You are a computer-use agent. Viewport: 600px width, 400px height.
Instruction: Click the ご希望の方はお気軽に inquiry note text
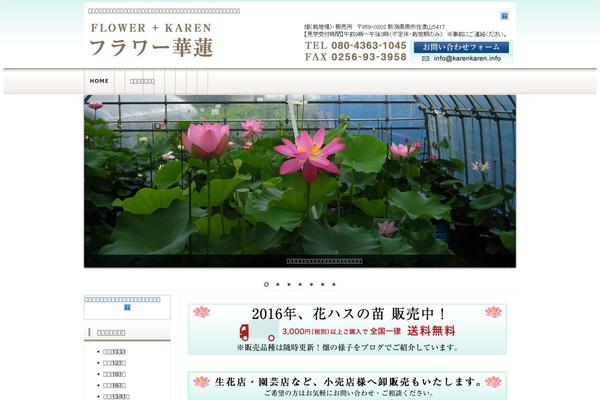[x=348, y=393]
